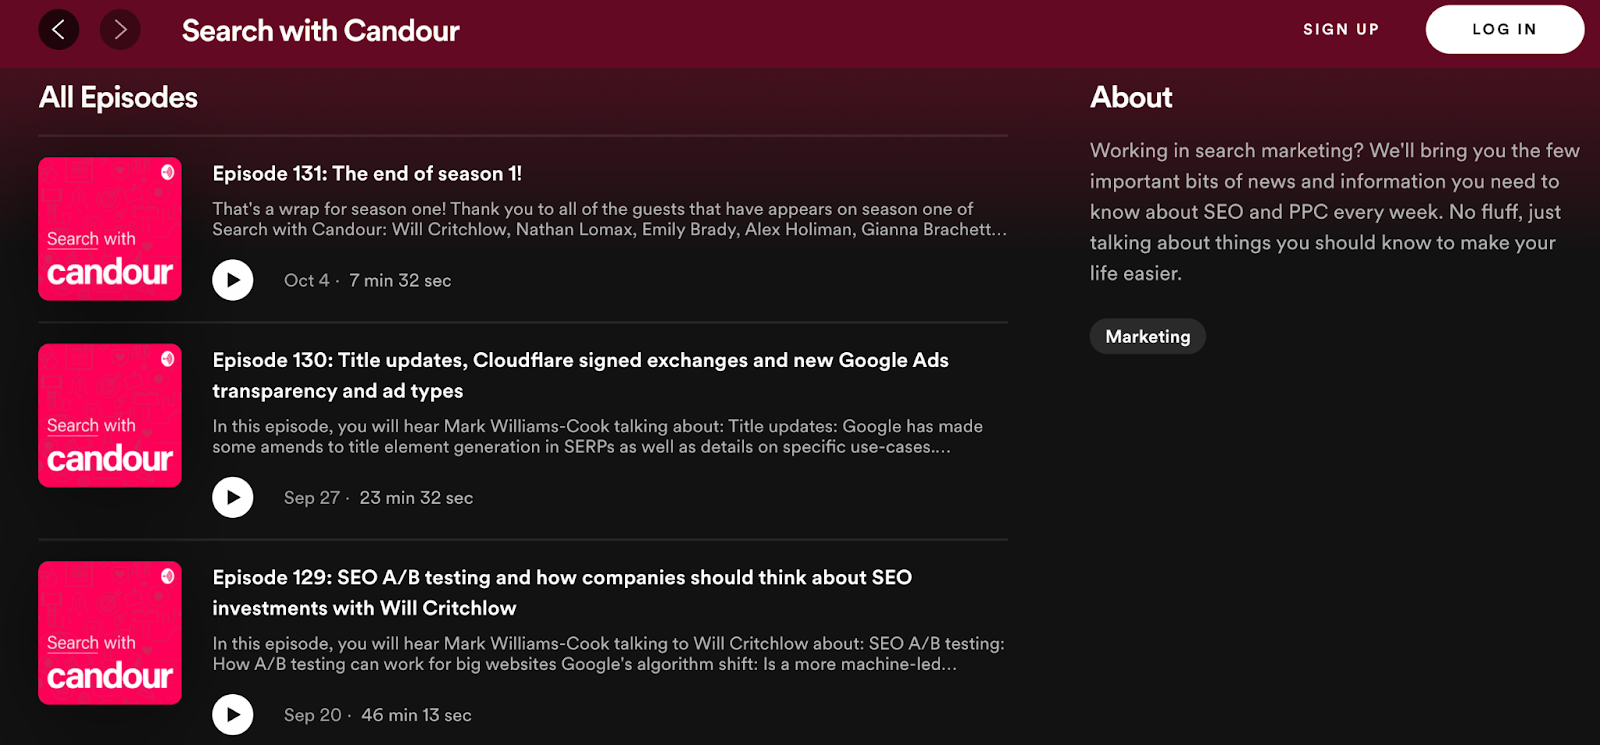Go back with the left arrow button
Image resolution: width=1600 pixels, height=745 pixels.
click(59, 30)
